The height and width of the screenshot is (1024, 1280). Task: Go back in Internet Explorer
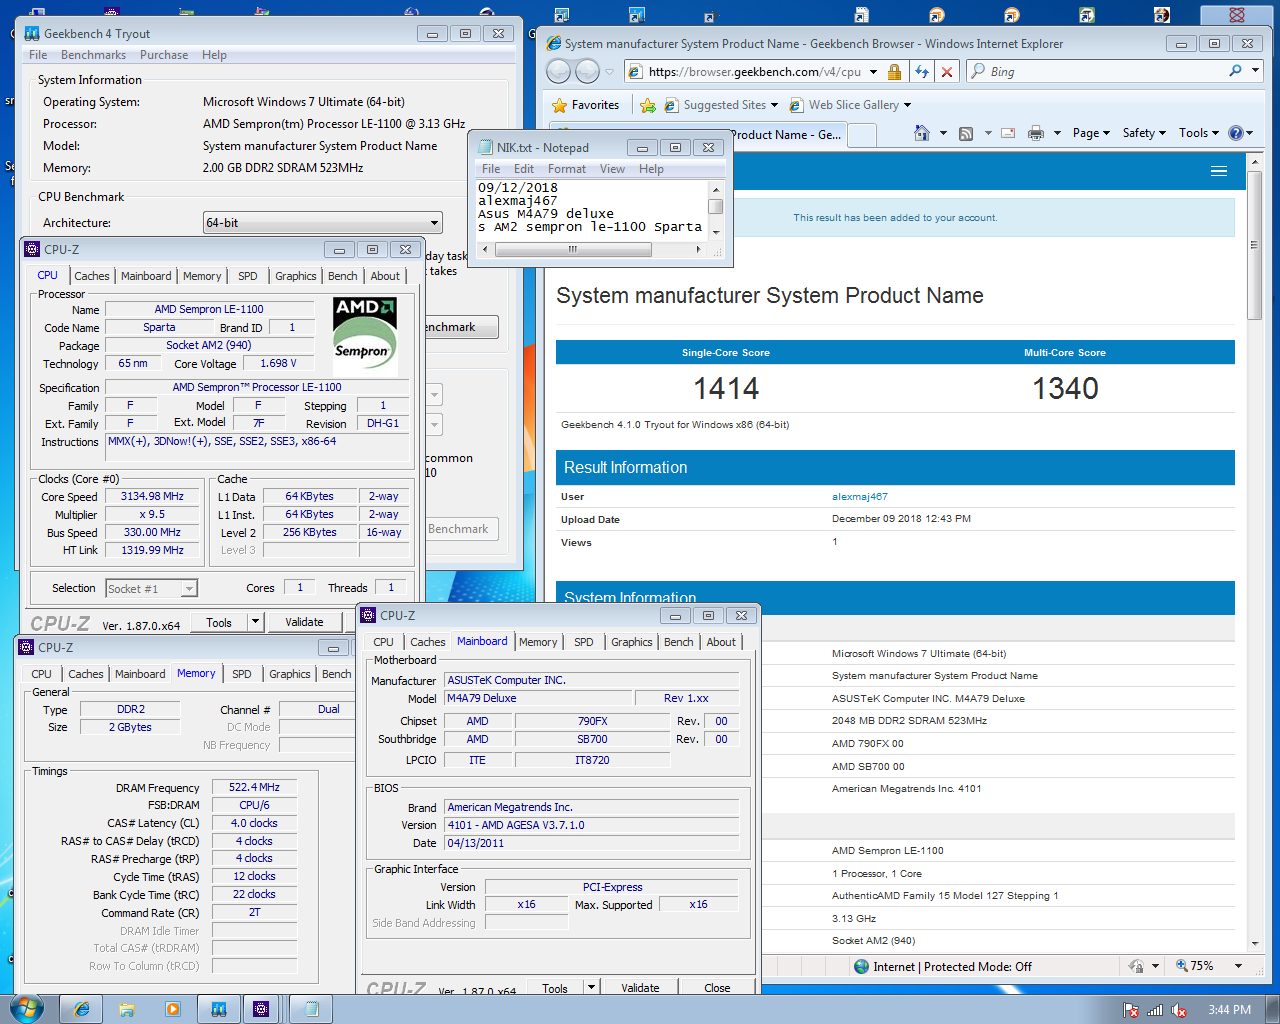(558, 71)
